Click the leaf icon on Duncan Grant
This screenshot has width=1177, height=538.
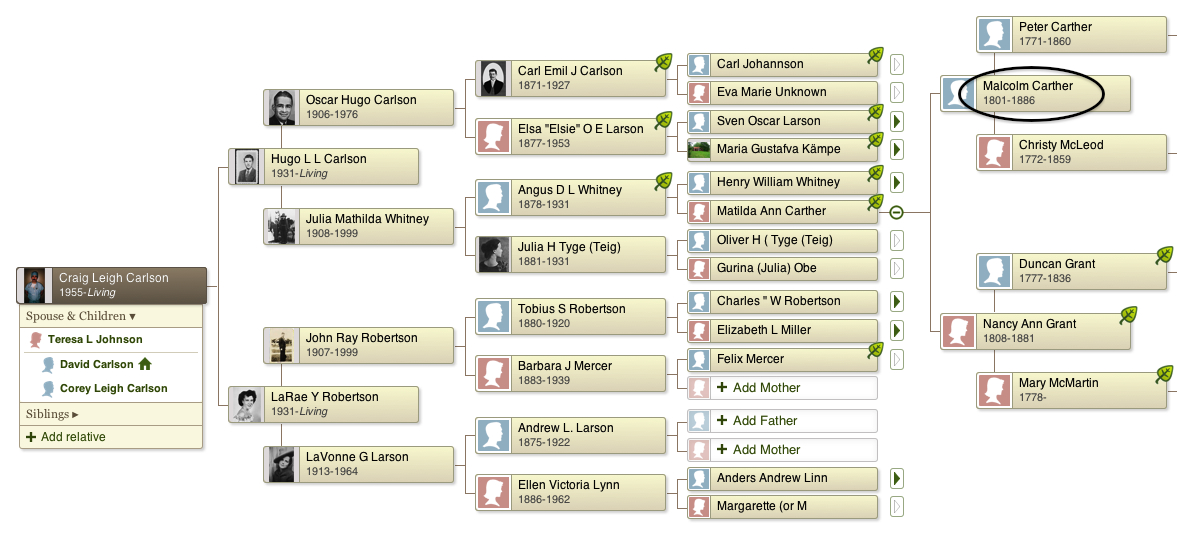(1164, 255)
